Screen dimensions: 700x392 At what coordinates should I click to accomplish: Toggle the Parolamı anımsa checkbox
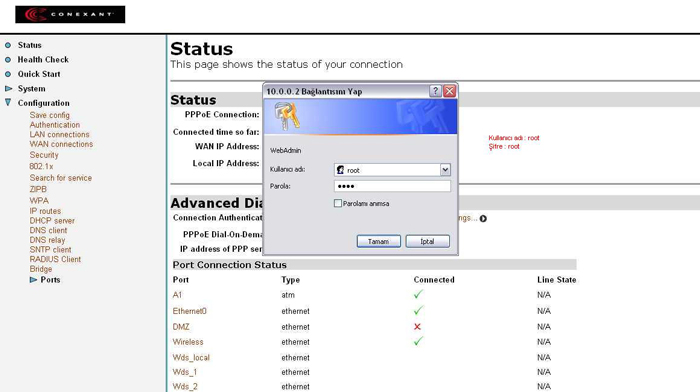[x=338, y=204]
